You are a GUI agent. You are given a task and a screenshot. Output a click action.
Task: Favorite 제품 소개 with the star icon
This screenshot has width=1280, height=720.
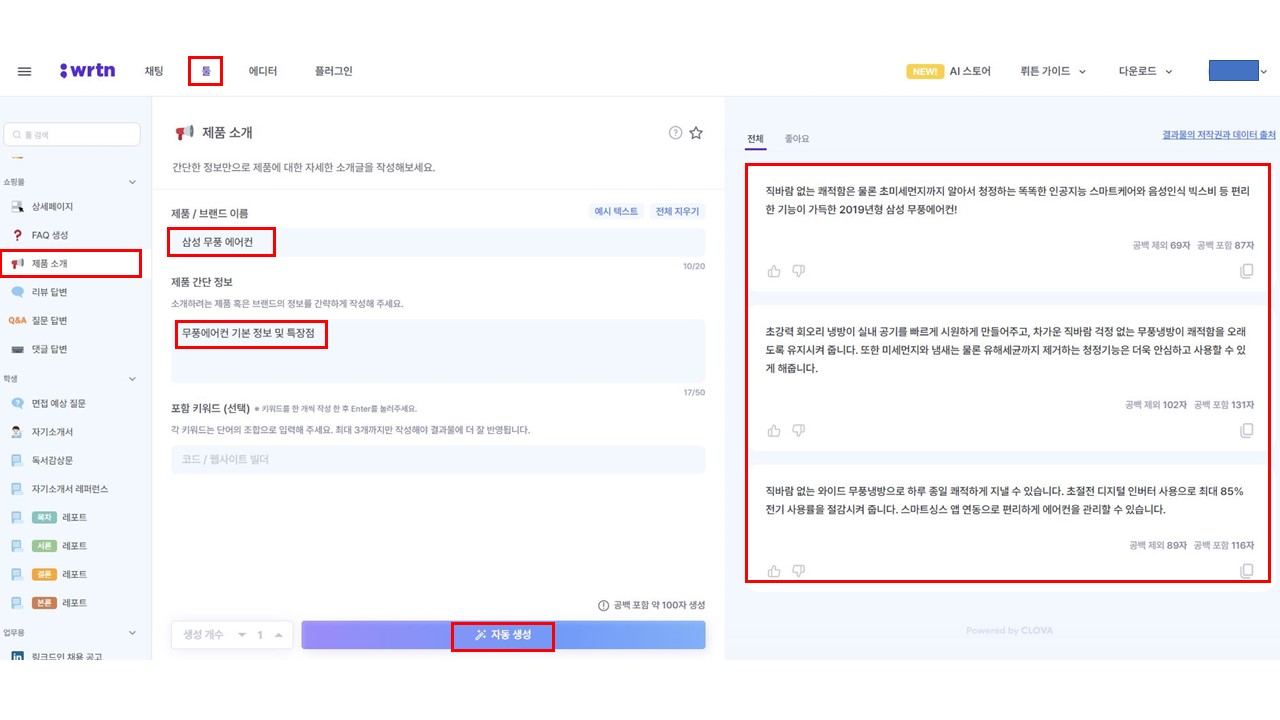696,133
